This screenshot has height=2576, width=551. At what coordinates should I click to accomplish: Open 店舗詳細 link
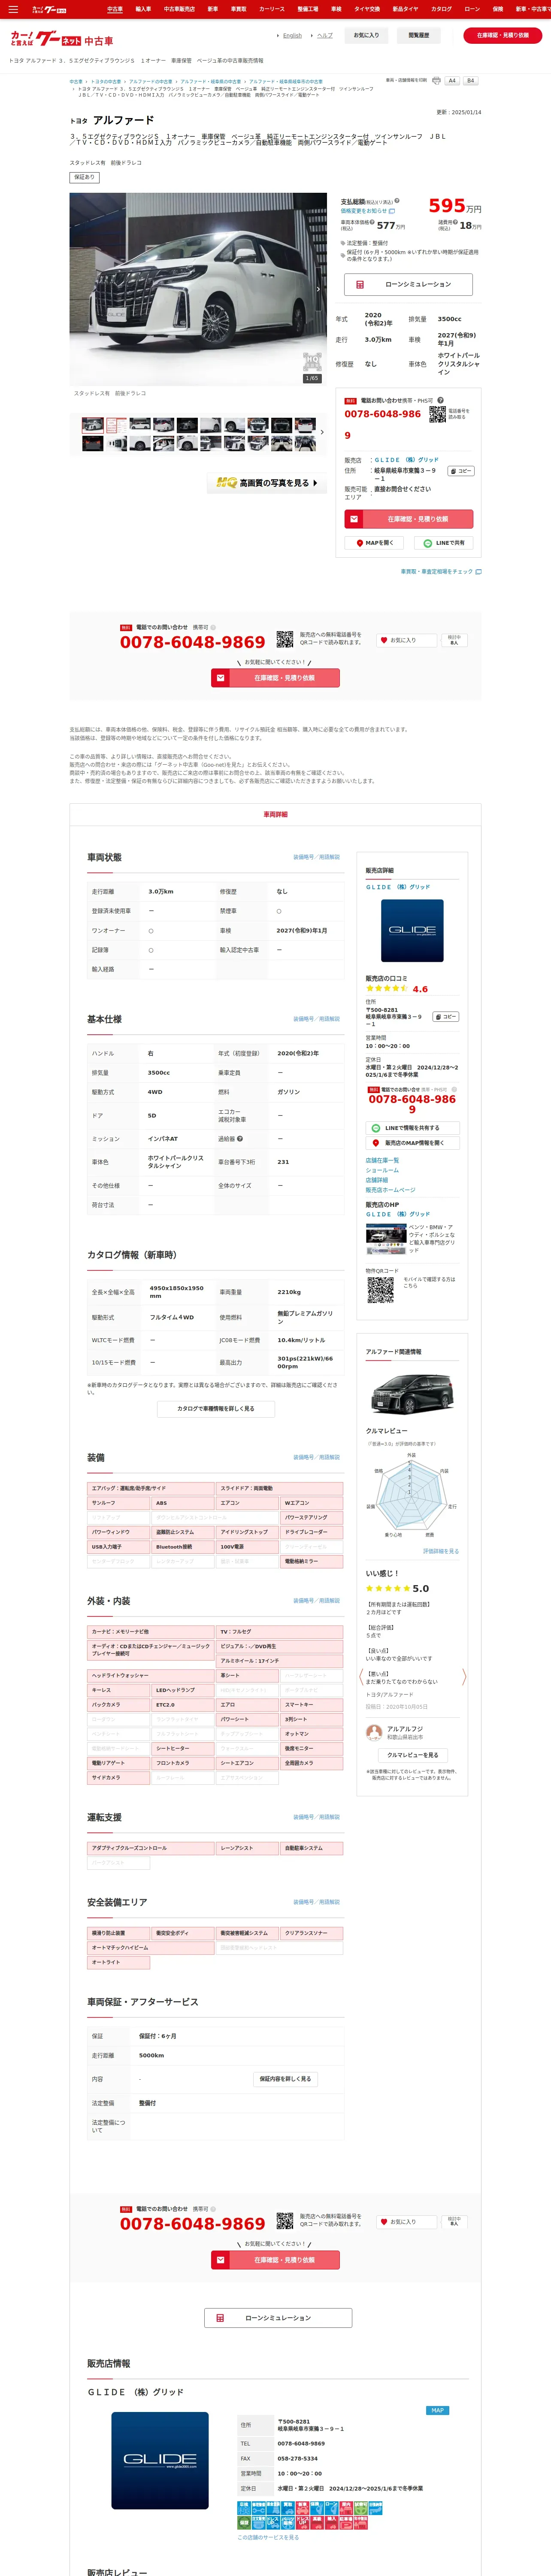(377, 1180)
